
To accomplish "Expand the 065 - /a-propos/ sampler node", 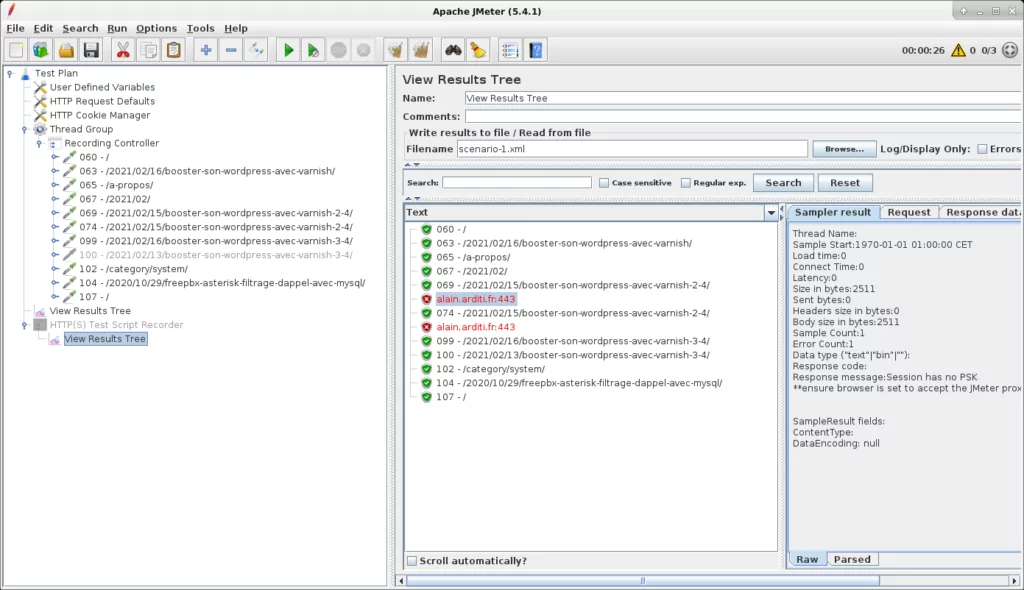I will pyautogui.click(x=55, y=185).
